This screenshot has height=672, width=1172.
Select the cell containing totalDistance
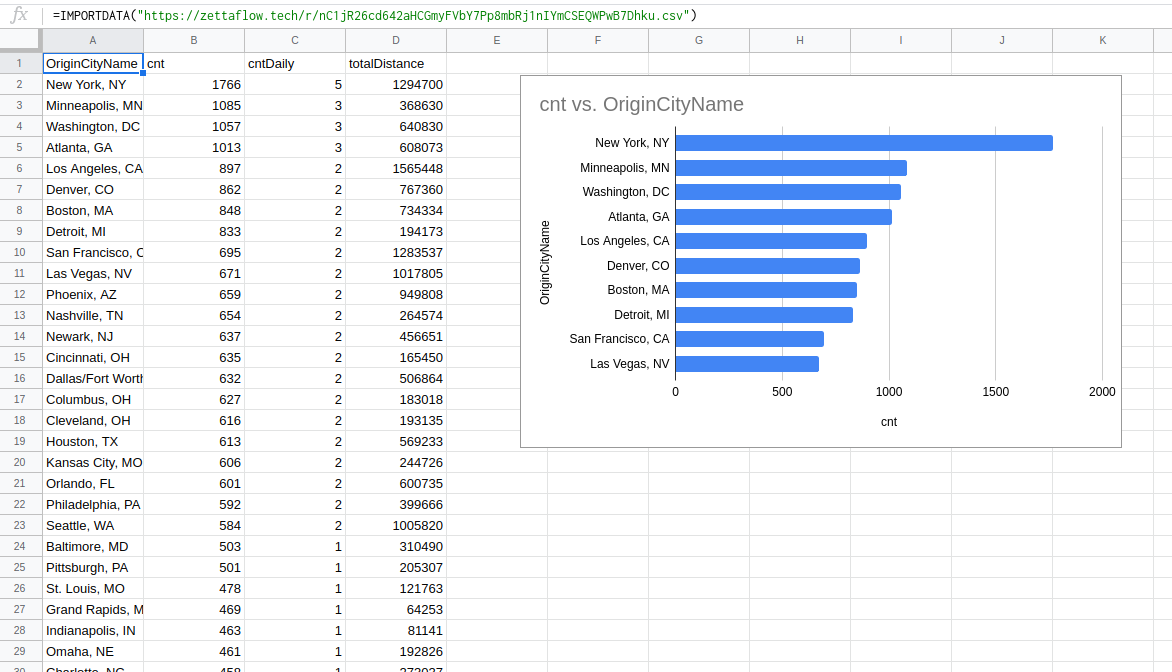396,63
